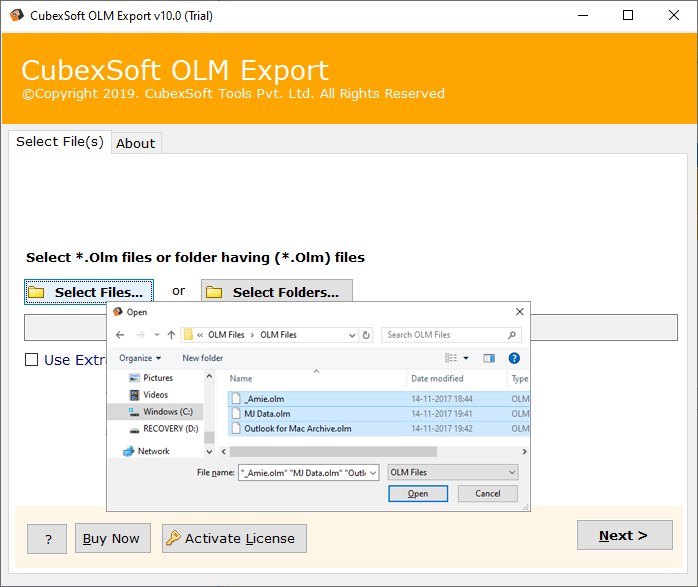Expand the Organize dropdown menu
The height and width of the screenshot is (587, 698).
click(140, 358)
